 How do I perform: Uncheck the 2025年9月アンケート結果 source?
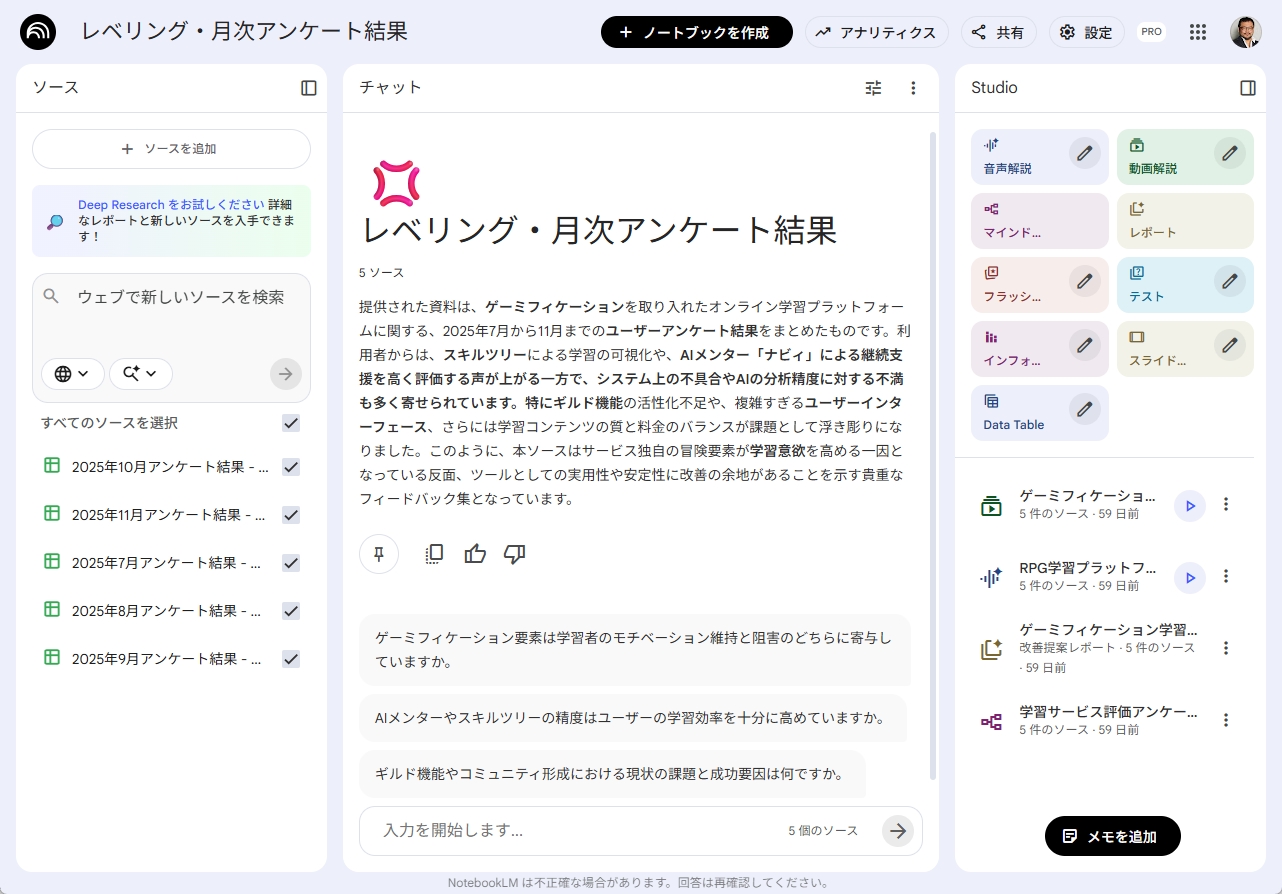(x=291, y=659)
